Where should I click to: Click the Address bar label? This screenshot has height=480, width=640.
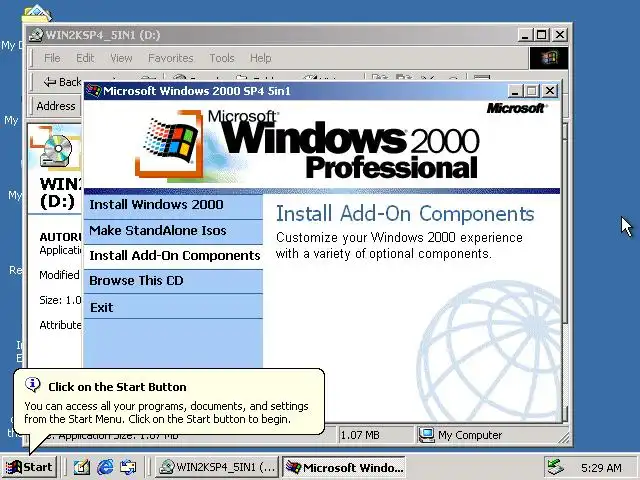tap(56, 106)
